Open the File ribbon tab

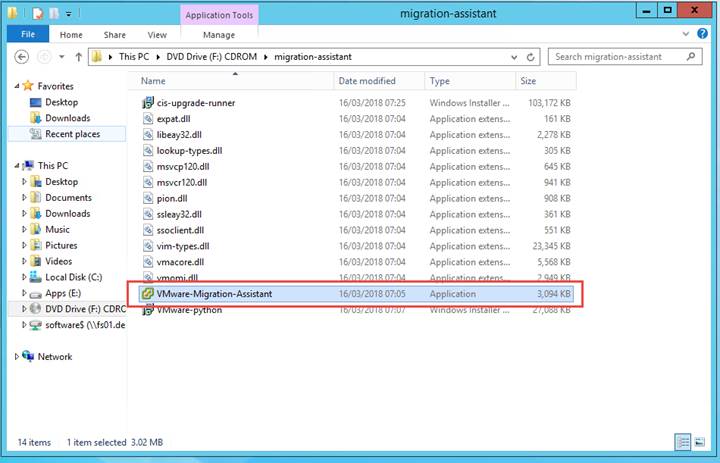28,34
